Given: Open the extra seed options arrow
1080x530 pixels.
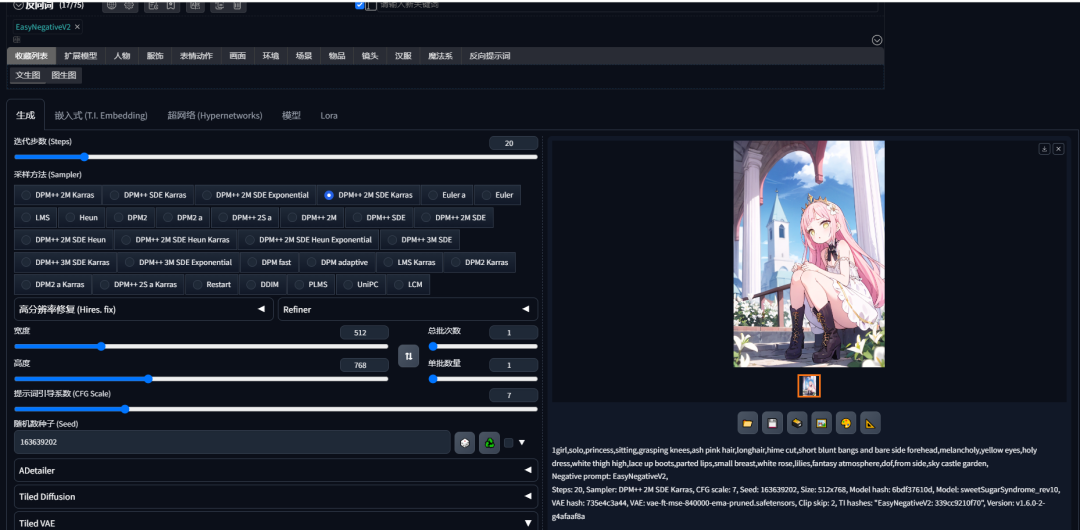Looking at the screenshot, I should (x=521, y=442).
